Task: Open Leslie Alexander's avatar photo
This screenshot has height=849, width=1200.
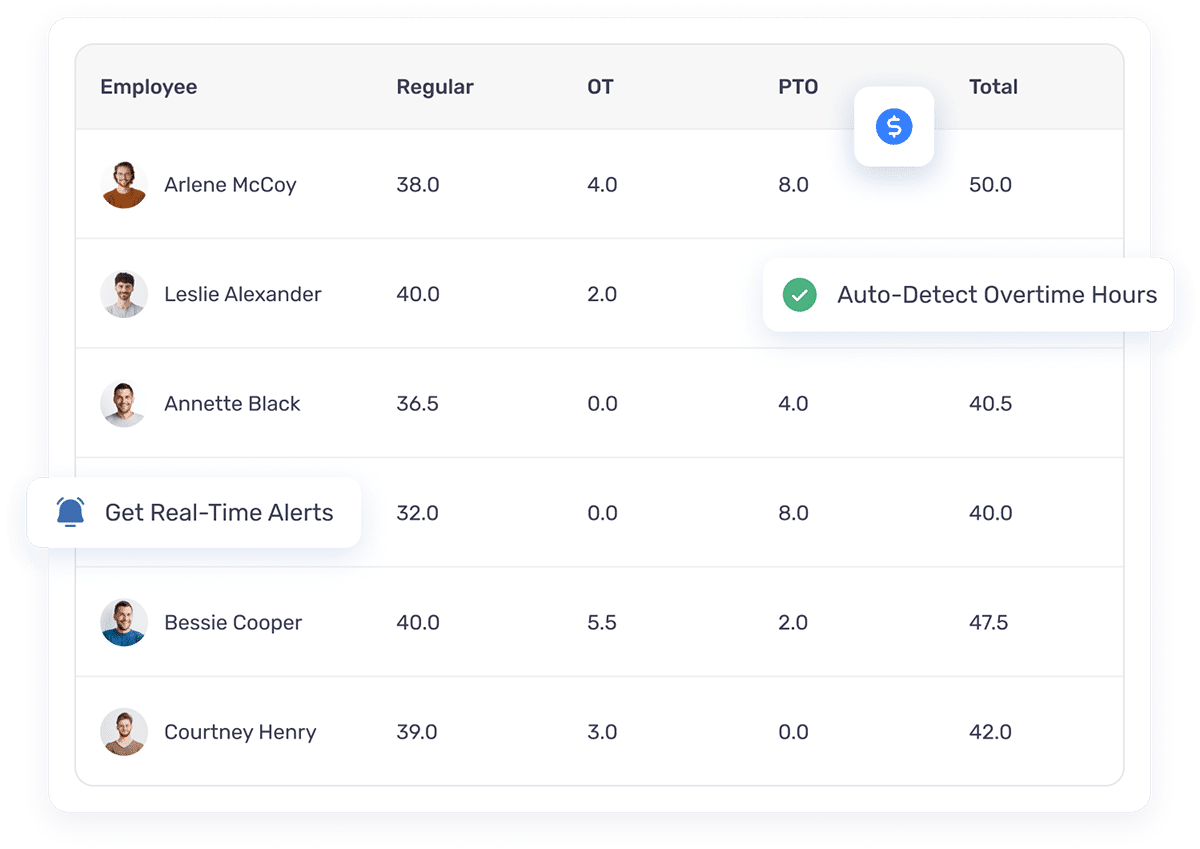Action: tap(124, 294)
